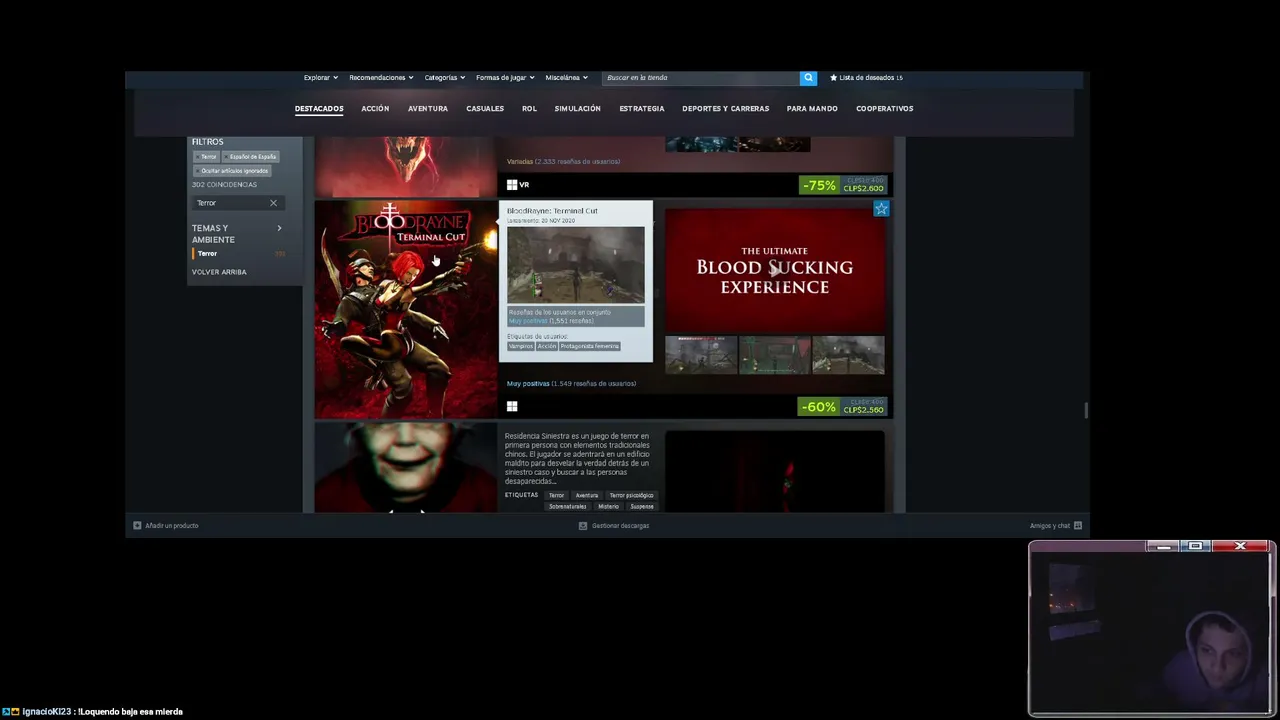Open the Miscelánea dropdown menu
This screenshot has width=1280, height=720.
[x=567, y=78]
